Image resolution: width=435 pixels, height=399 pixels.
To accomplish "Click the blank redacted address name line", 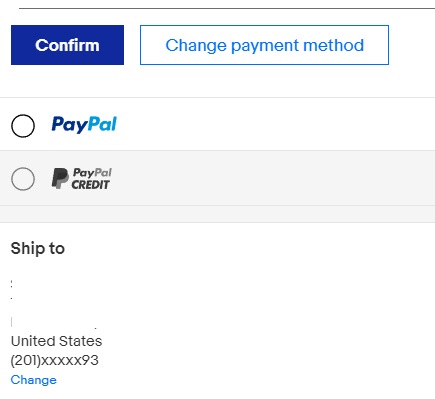I will [x=53, y=284].
